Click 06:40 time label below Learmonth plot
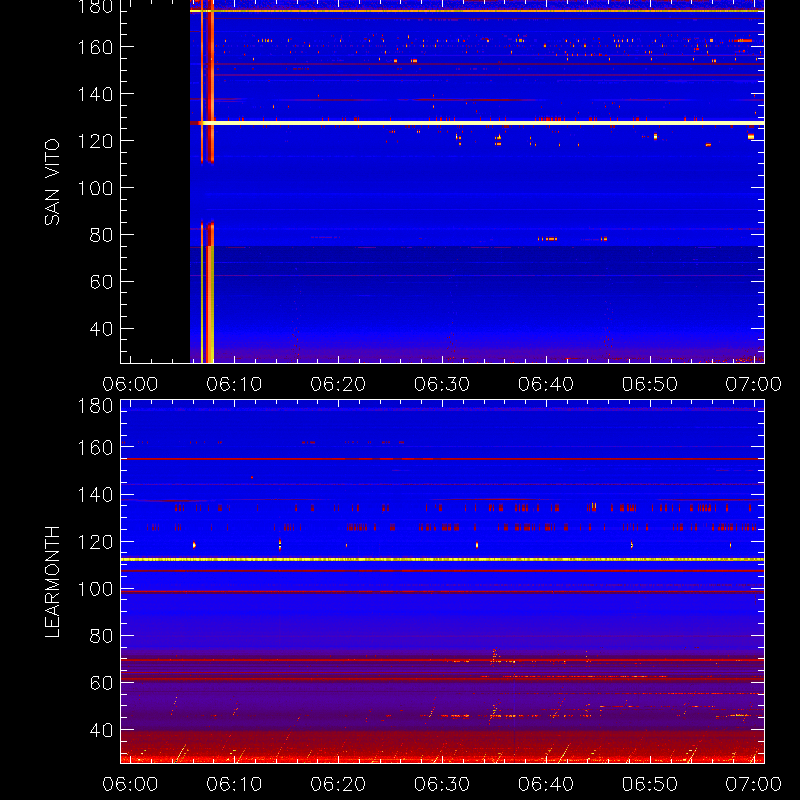 (546, 784)
